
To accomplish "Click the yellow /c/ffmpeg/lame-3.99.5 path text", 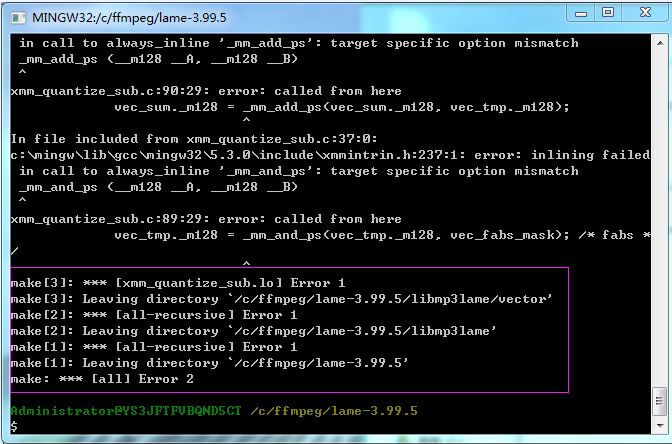I will (x=334, y=411).
